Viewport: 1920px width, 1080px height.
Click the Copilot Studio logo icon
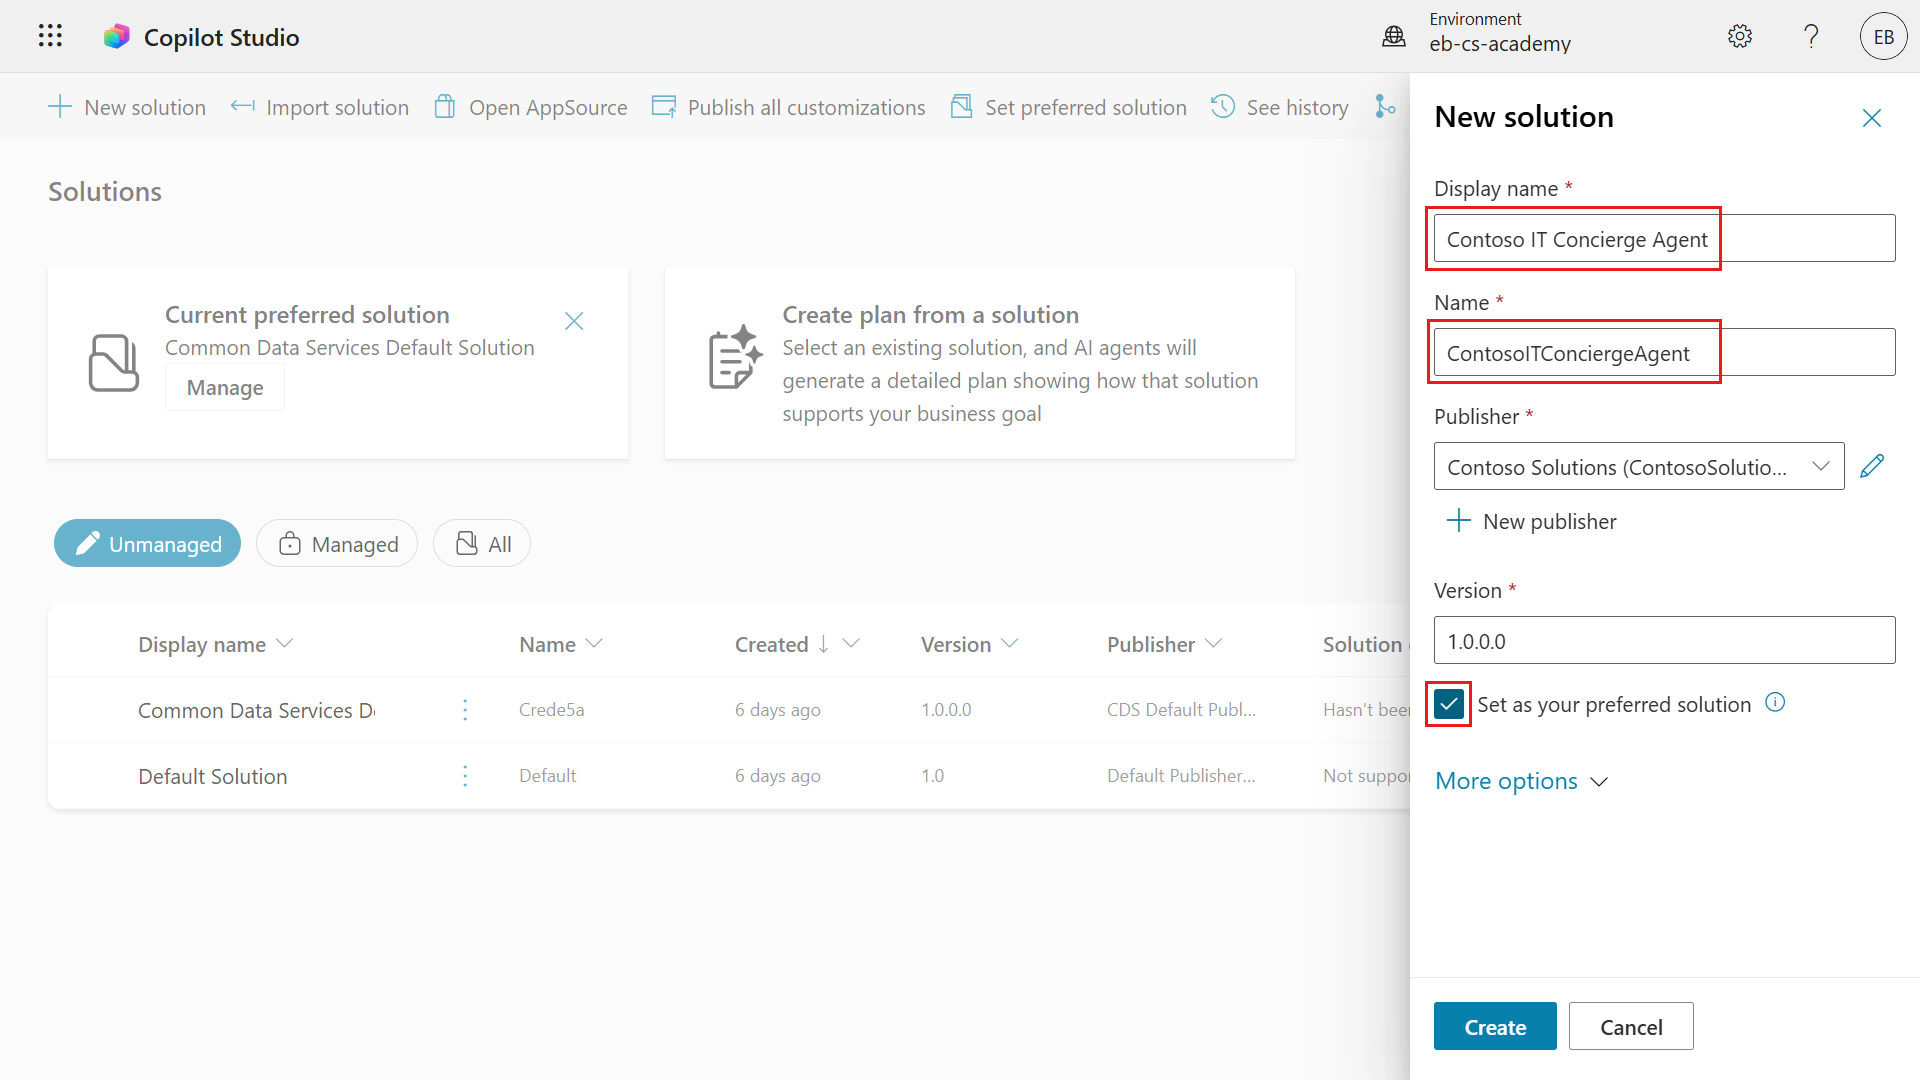117,37
